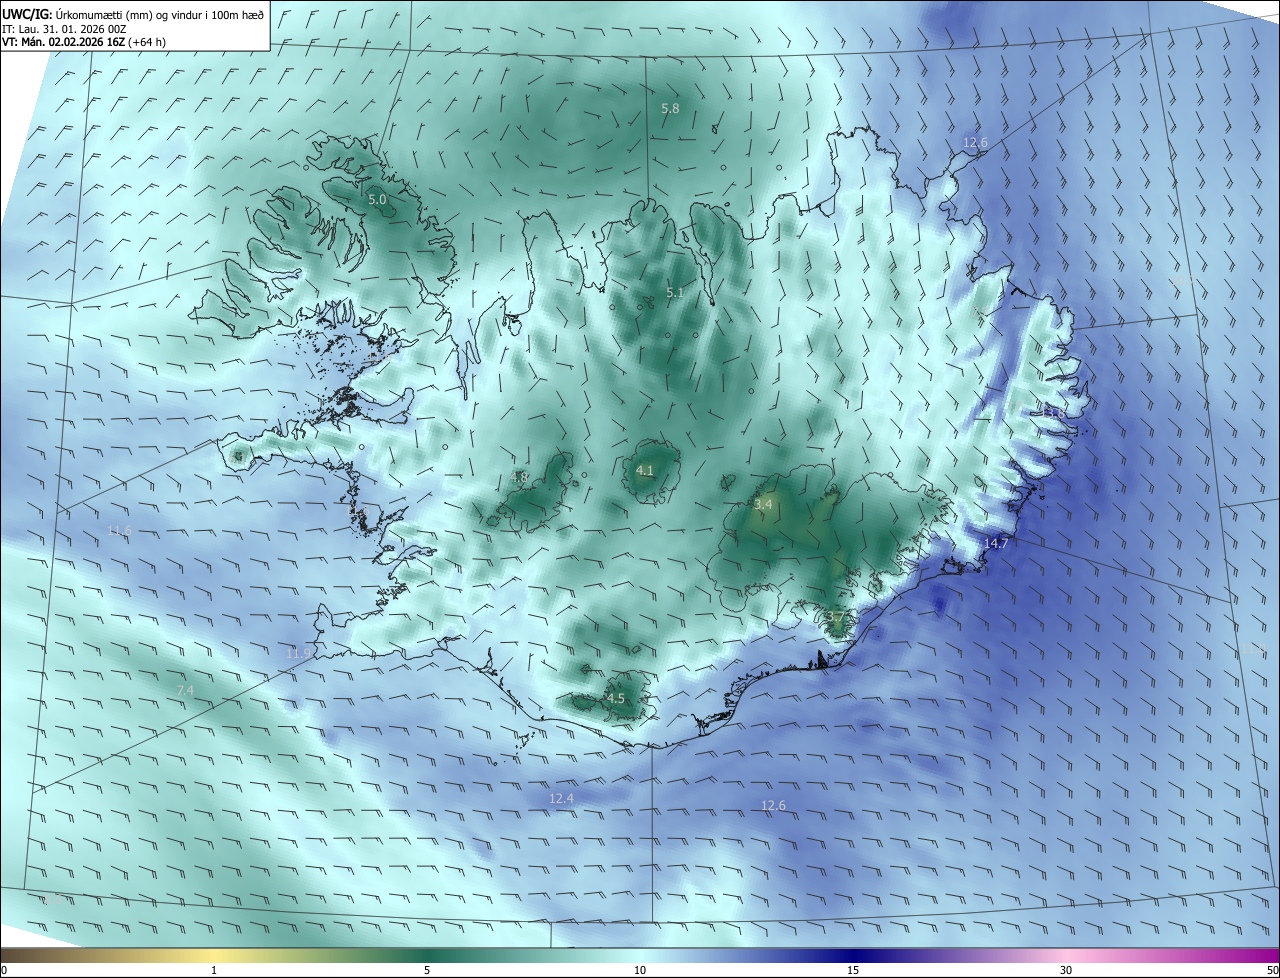1280x978 pixels.
Task: Click the color scale tick label 15
Action: pyautogui.click(x=853, y=970)
